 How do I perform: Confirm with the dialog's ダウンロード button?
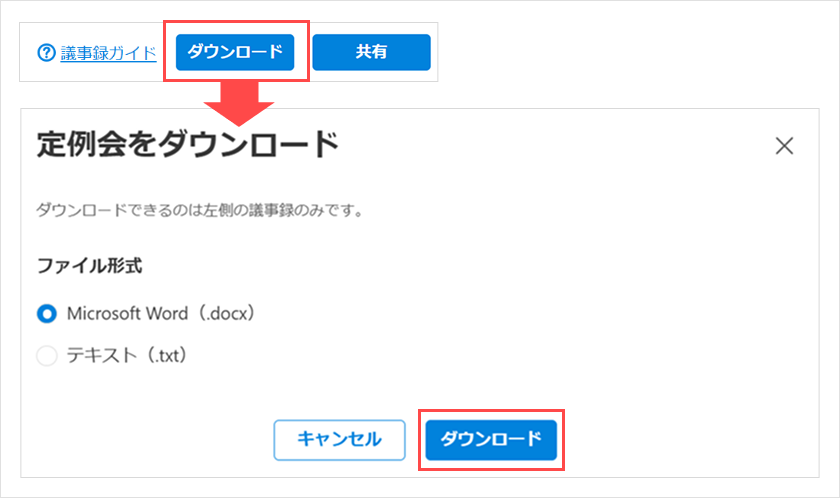point(491,439)
